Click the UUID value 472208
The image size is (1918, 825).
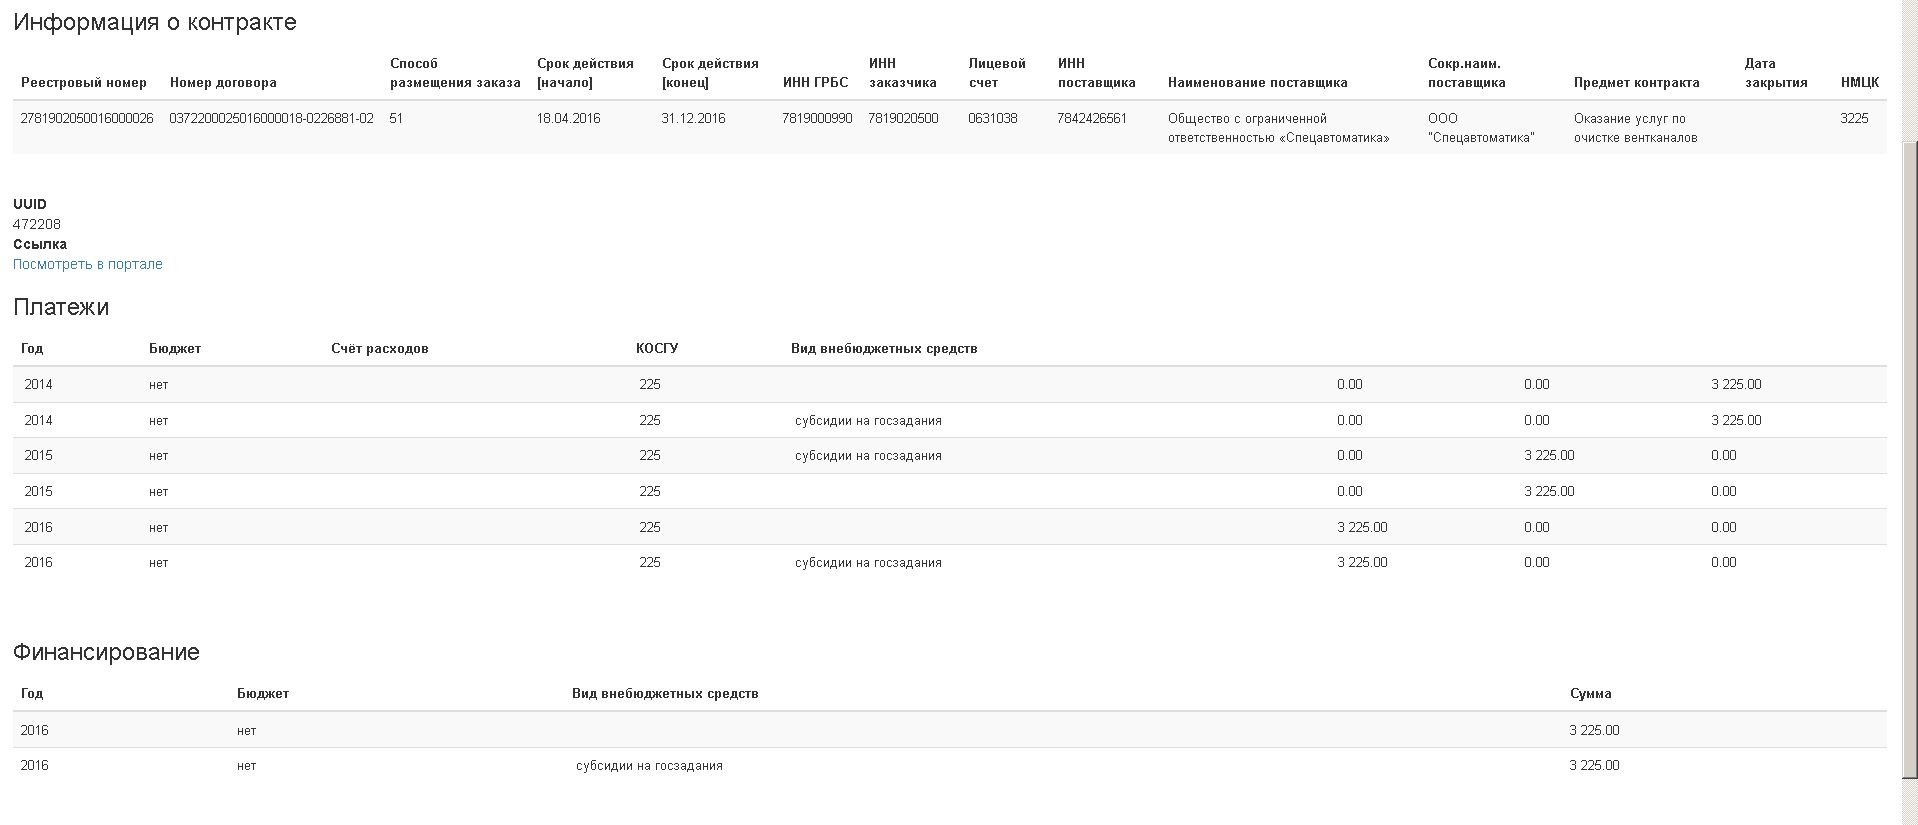pos(37,224)
